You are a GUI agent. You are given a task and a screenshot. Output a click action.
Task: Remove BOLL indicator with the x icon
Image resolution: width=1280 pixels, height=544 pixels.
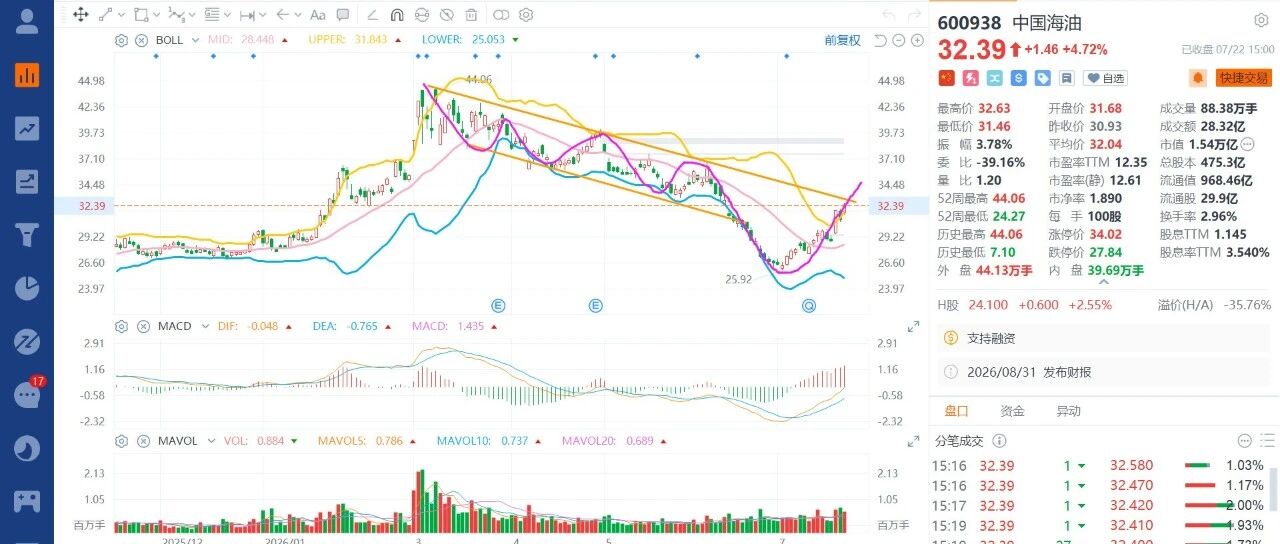(141, 40)
